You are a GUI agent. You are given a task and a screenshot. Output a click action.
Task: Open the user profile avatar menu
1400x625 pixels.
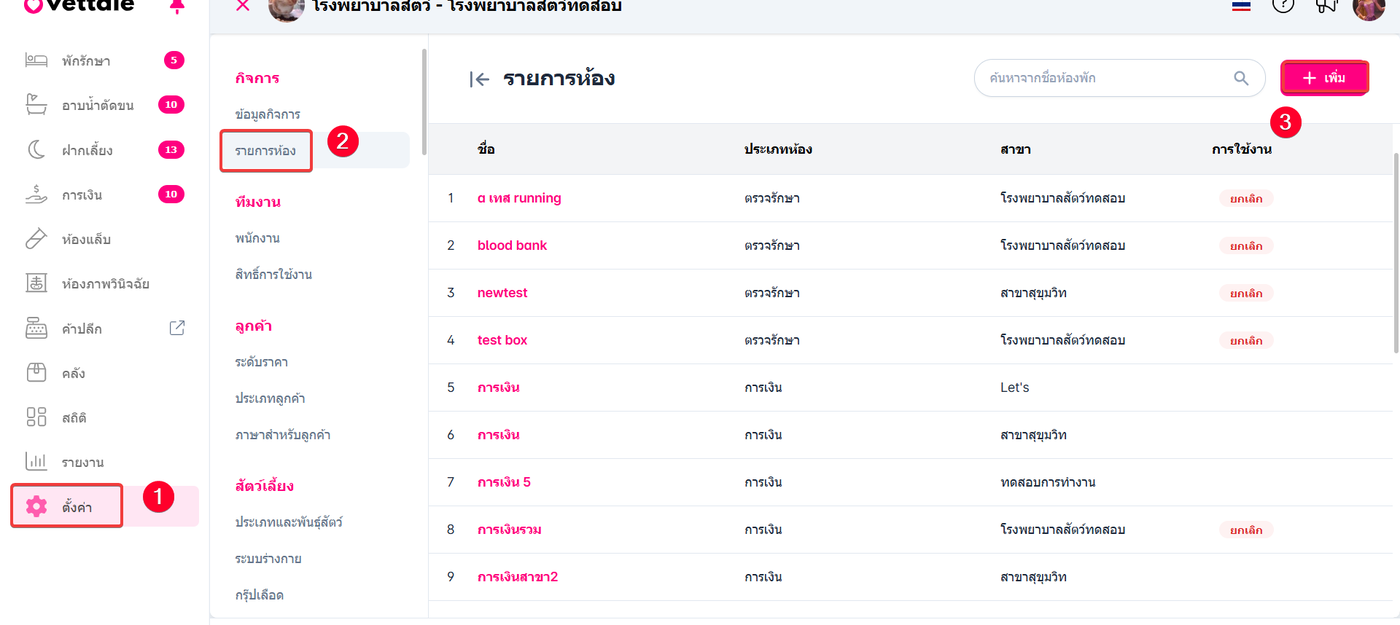point(1368,6)
